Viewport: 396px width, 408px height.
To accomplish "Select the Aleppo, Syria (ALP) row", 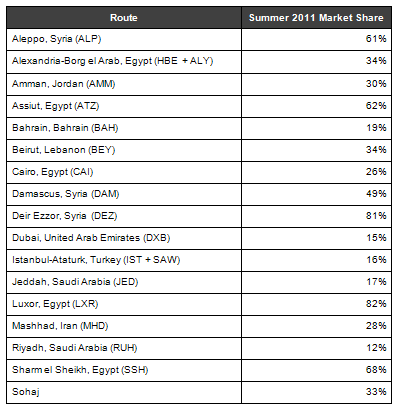I will pyautogui.click(x=199, y=39).
